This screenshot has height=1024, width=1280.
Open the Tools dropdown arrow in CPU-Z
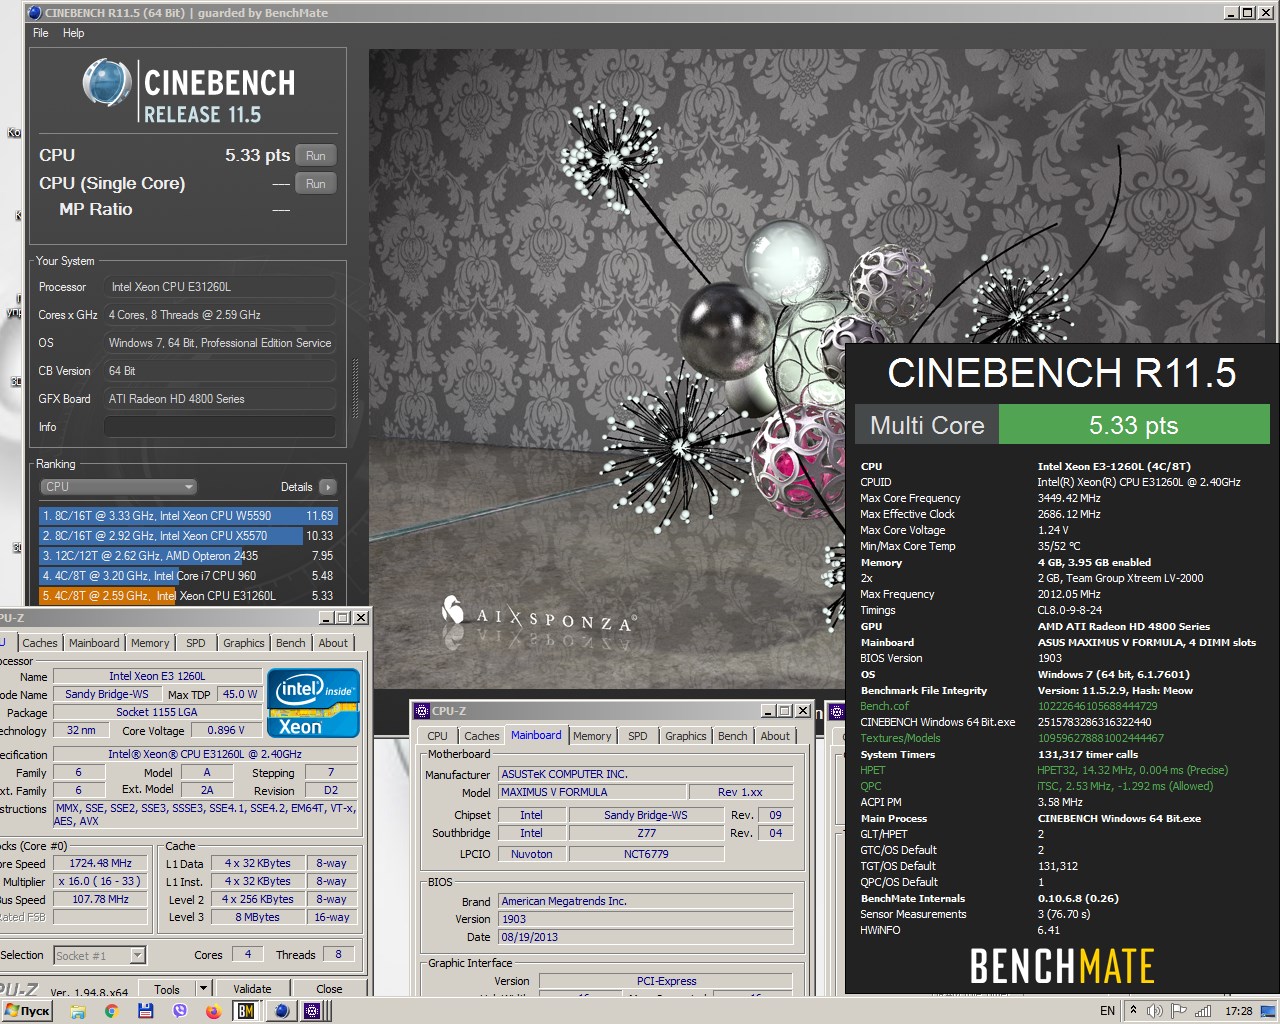tap(203, 988)
